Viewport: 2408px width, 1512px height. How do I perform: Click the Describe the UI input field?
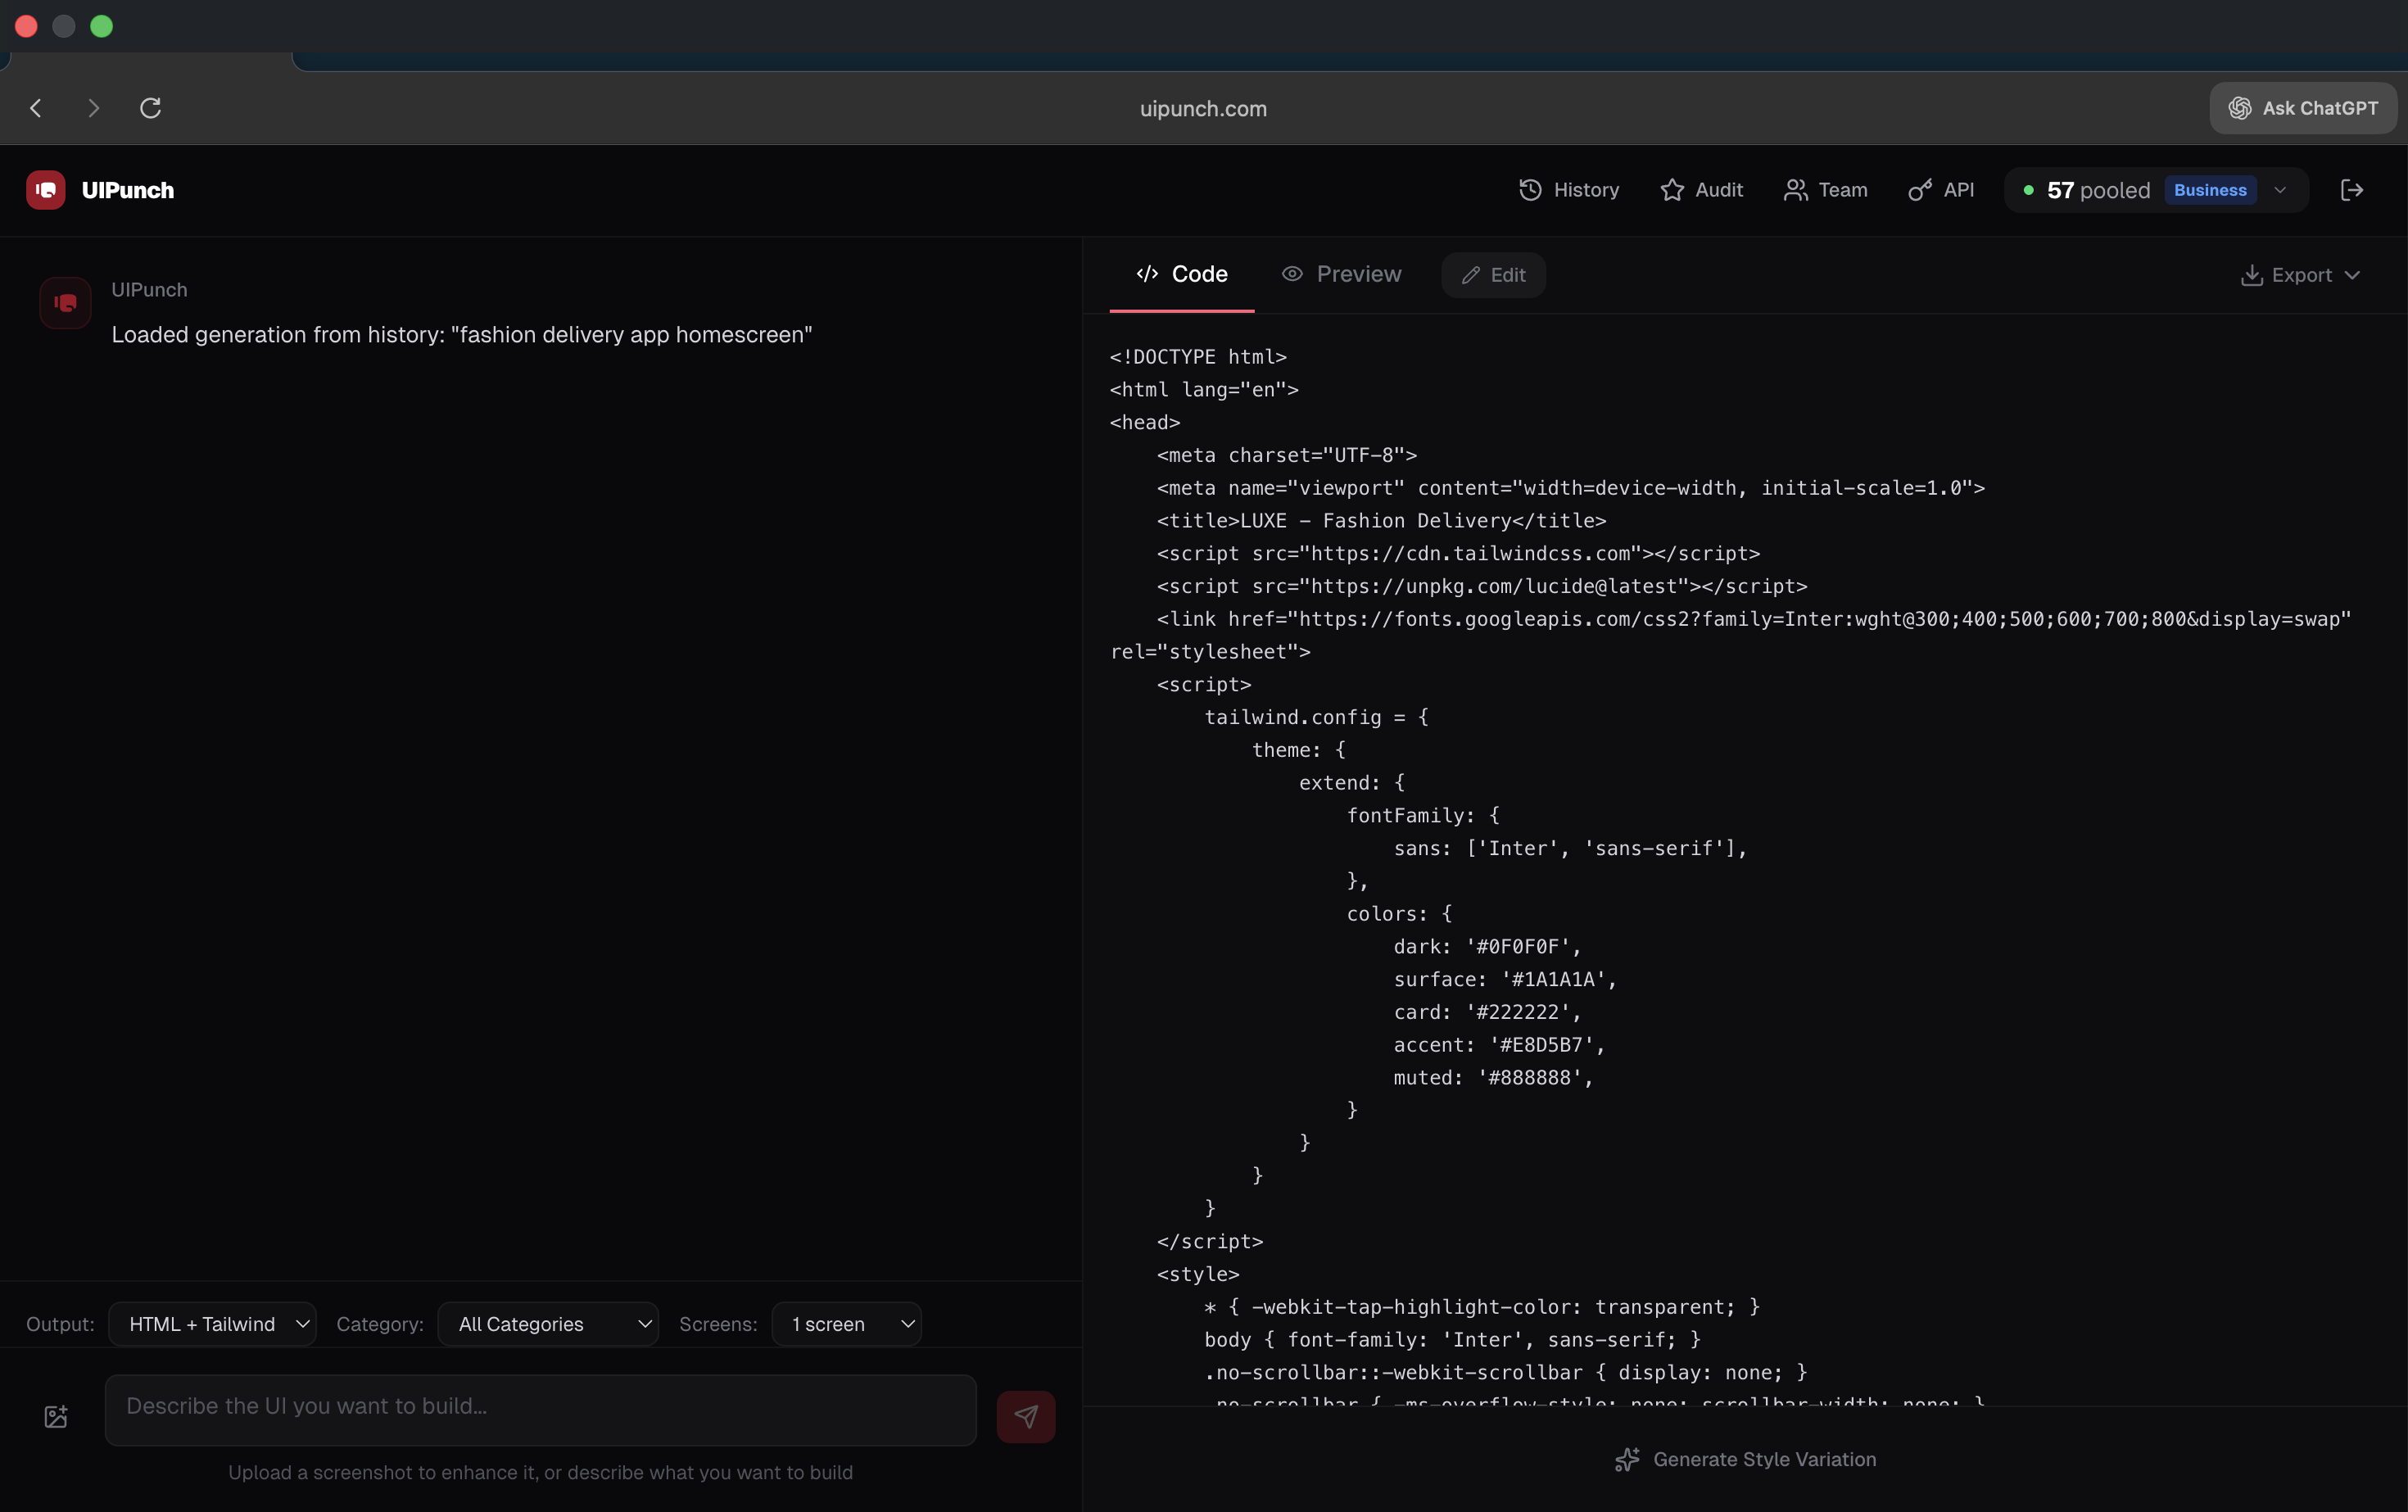pos(540,1408)
